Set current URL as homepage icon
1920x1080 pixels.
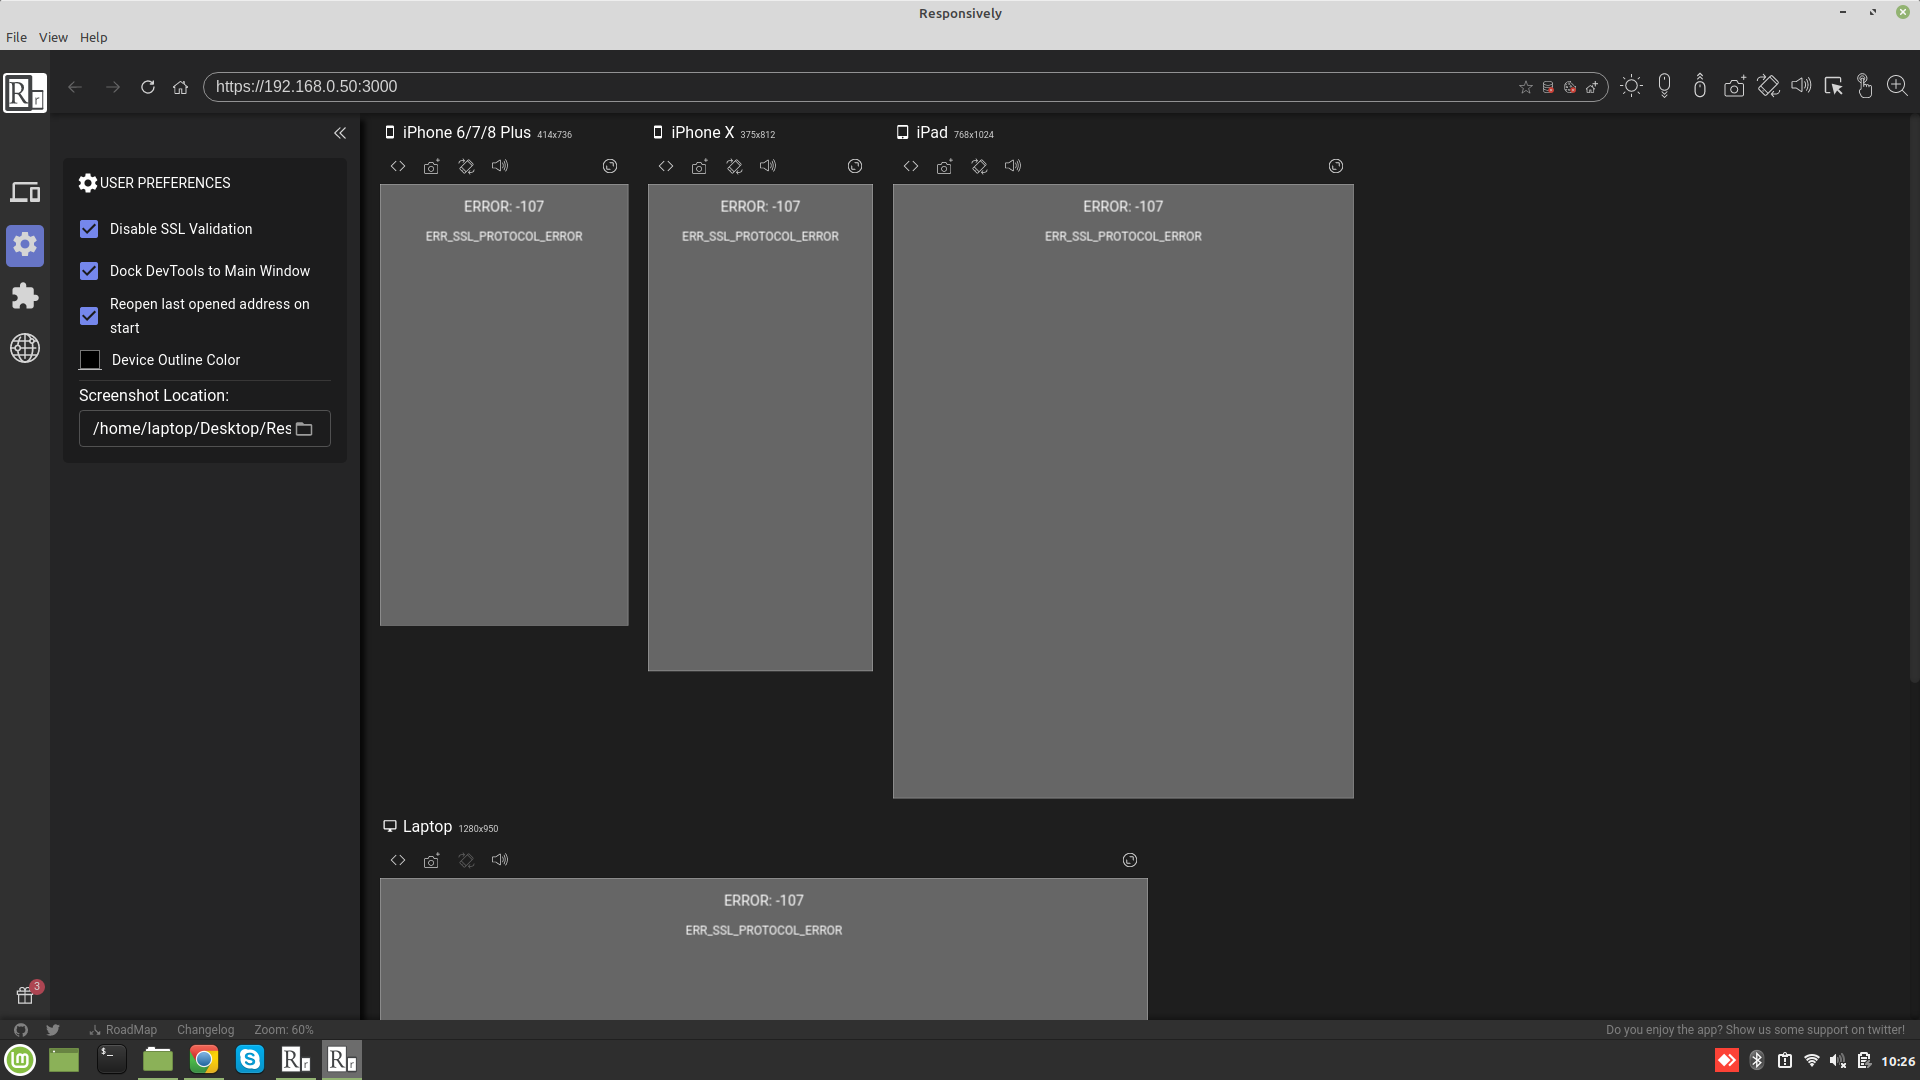pos(1592,87)
